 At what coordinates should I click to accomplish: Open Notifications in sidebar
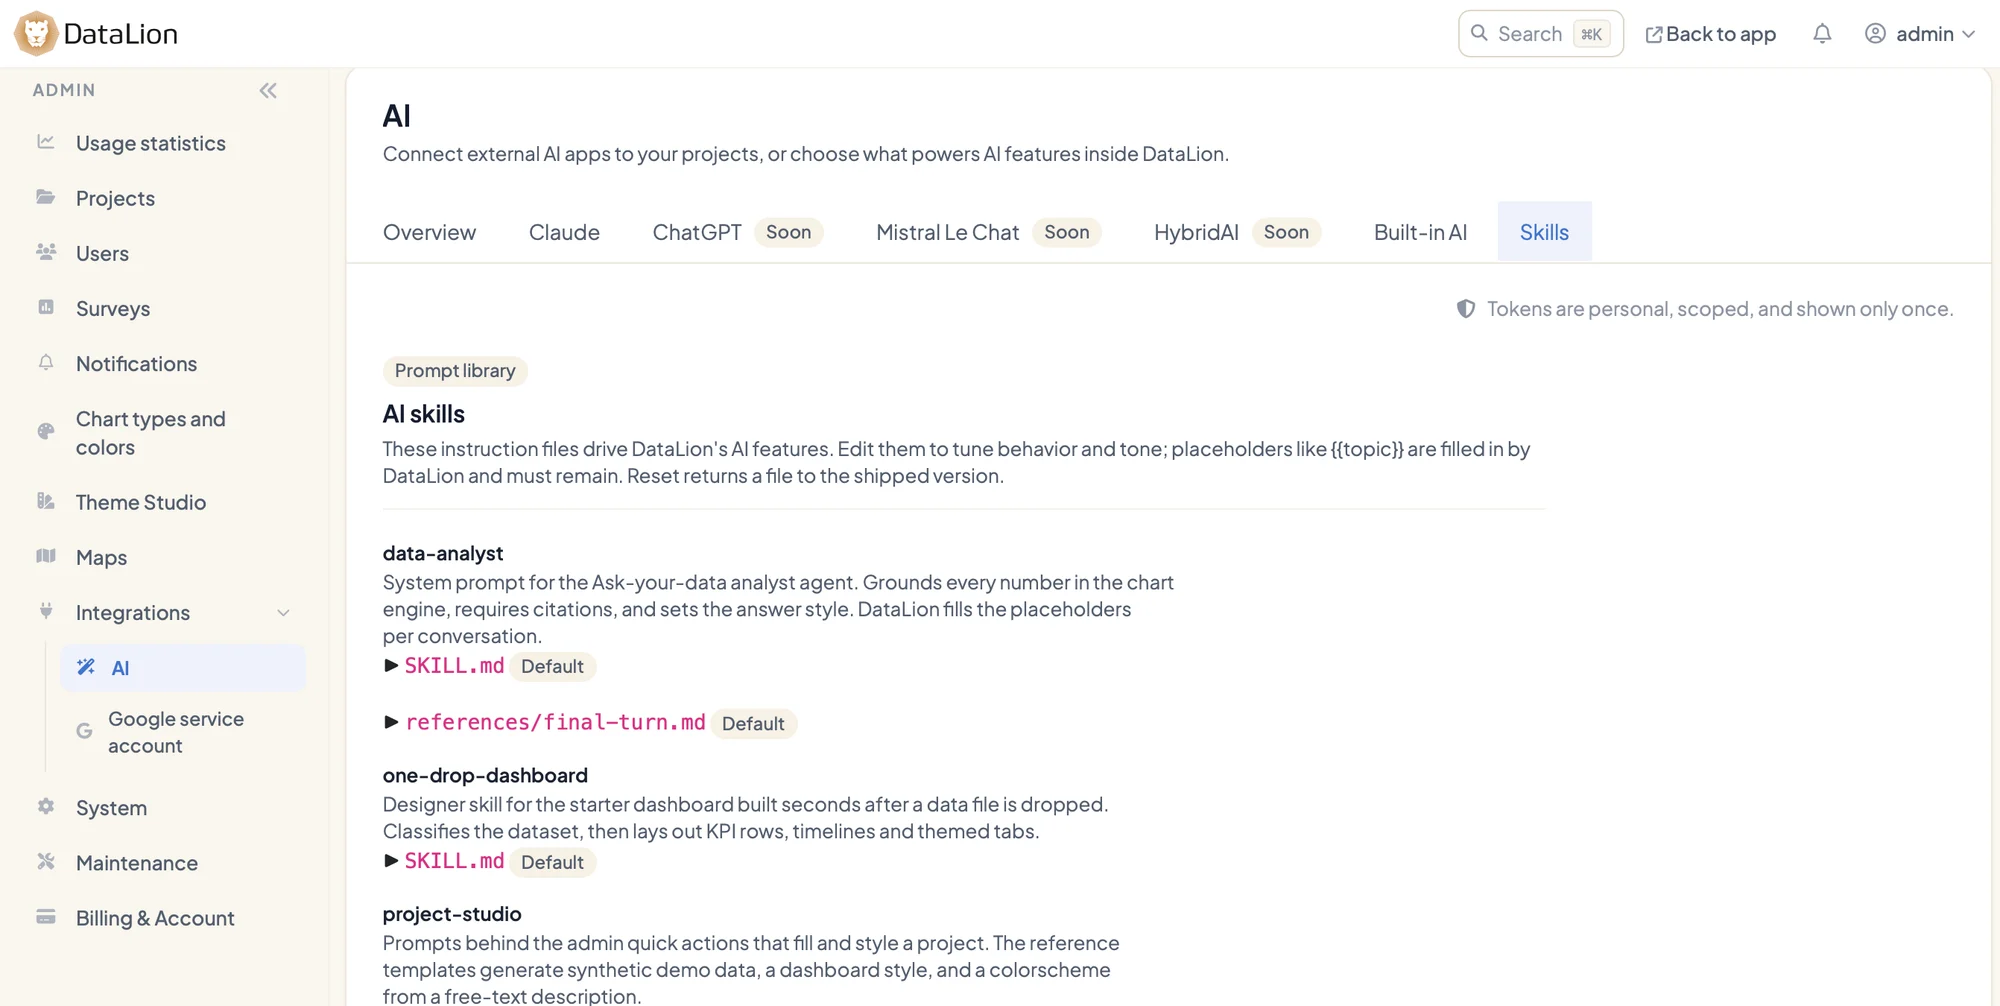tap(136, 363)
